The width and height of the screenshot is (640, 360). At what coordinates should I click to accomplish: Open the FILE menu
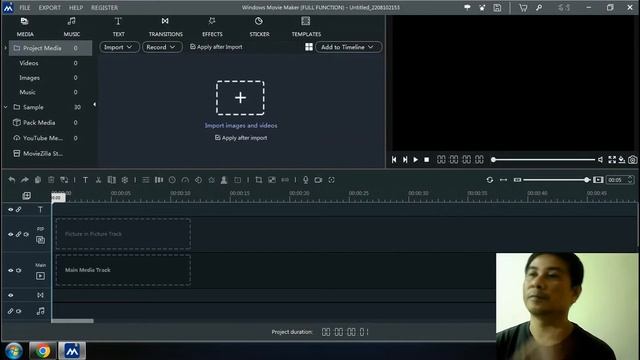(x=25, y=8)
